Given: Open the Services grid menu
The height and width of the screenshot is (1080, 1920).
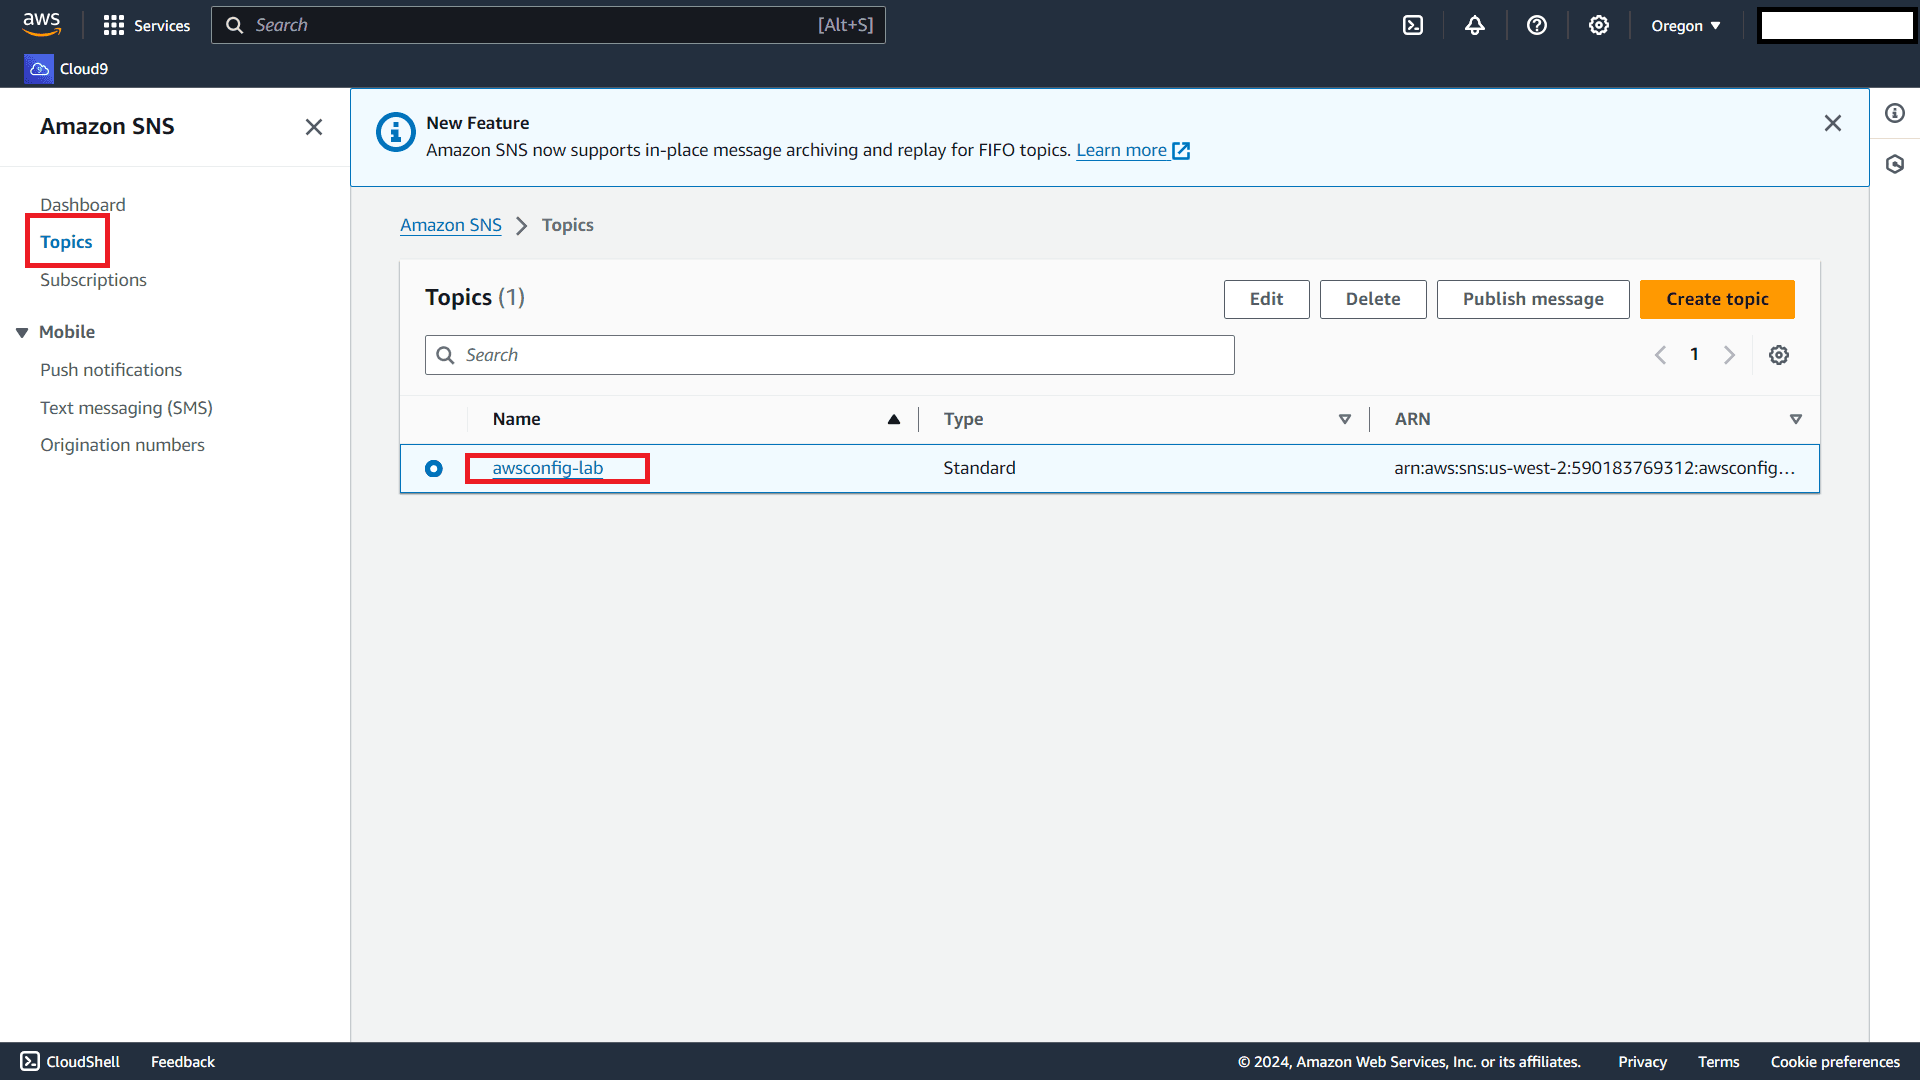Looking at the screenshot, I should click(x=146, y=25).
